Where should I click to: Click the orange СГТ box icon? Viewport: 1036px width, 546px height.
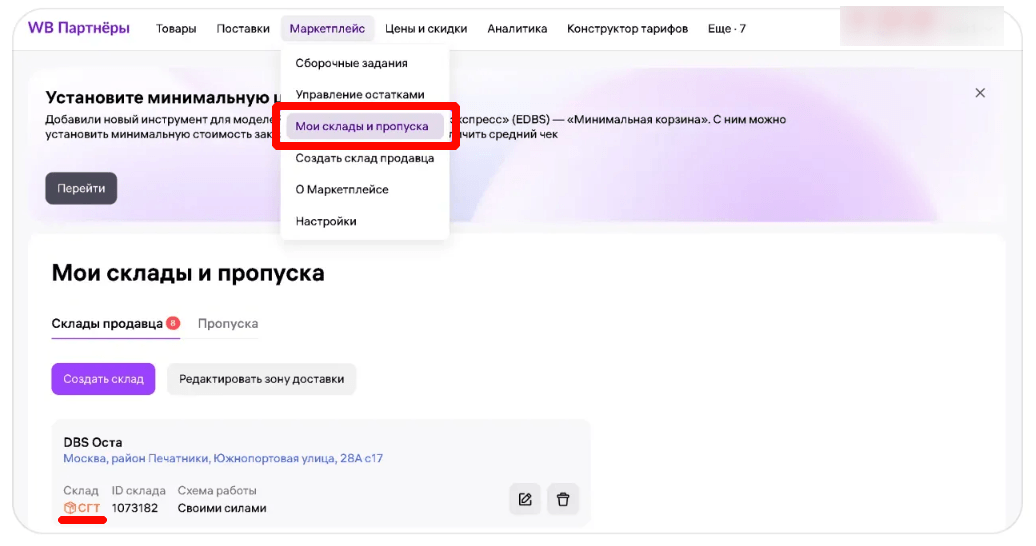pyautogui.click(x=70, y=508)
